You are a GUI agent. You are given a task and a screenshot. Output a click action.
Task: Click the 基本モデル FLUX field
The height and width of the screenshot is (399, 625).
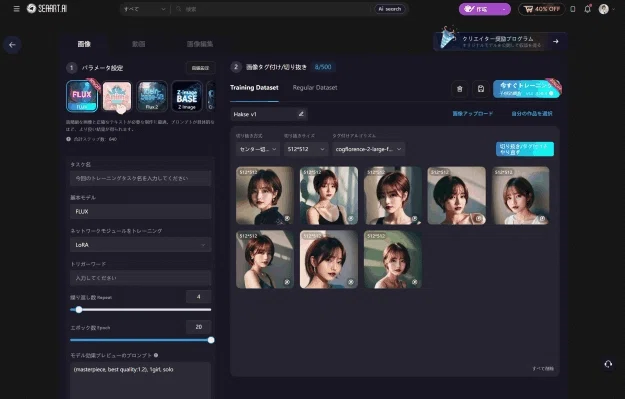140,211
